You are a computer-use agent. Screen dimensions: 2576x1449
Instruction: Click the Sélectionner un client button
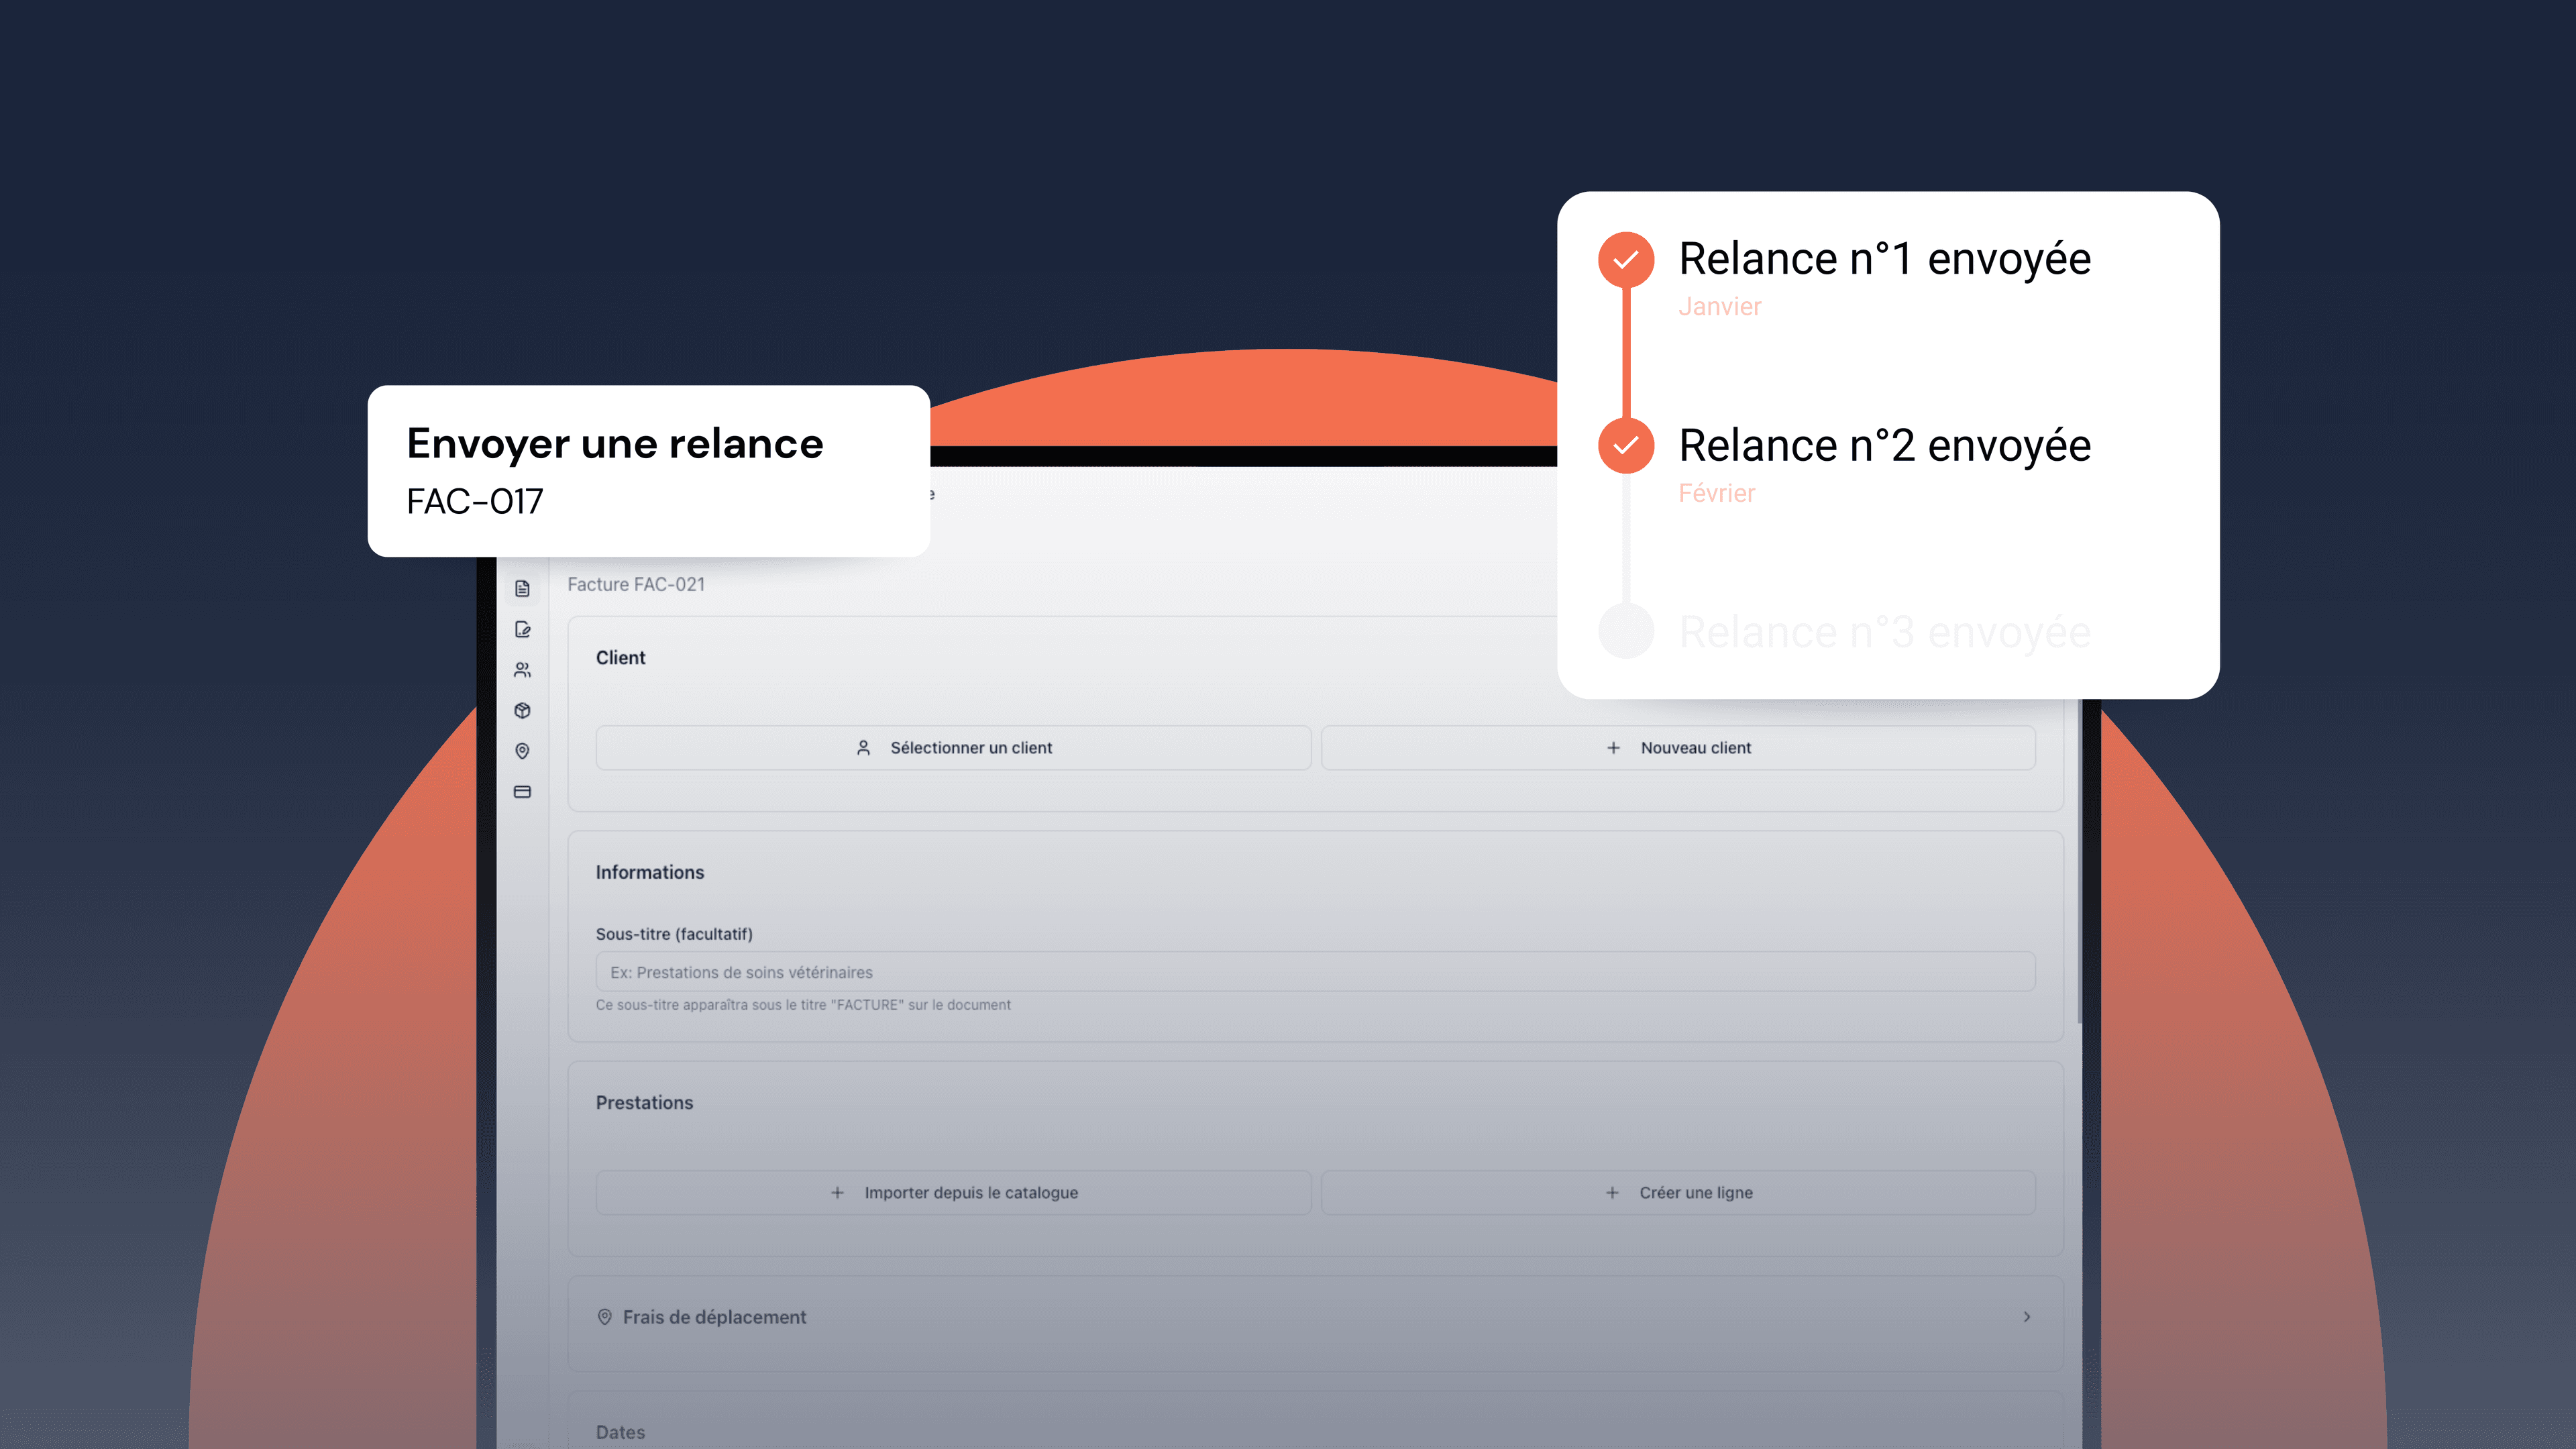tap(952, 747)
